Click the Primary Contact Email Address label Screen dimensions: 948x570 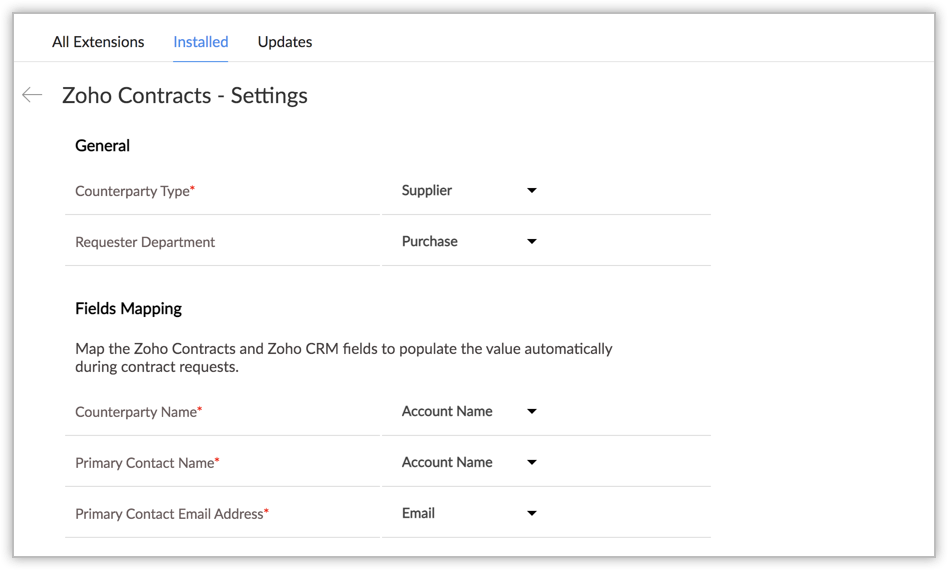tap(169, 514)
